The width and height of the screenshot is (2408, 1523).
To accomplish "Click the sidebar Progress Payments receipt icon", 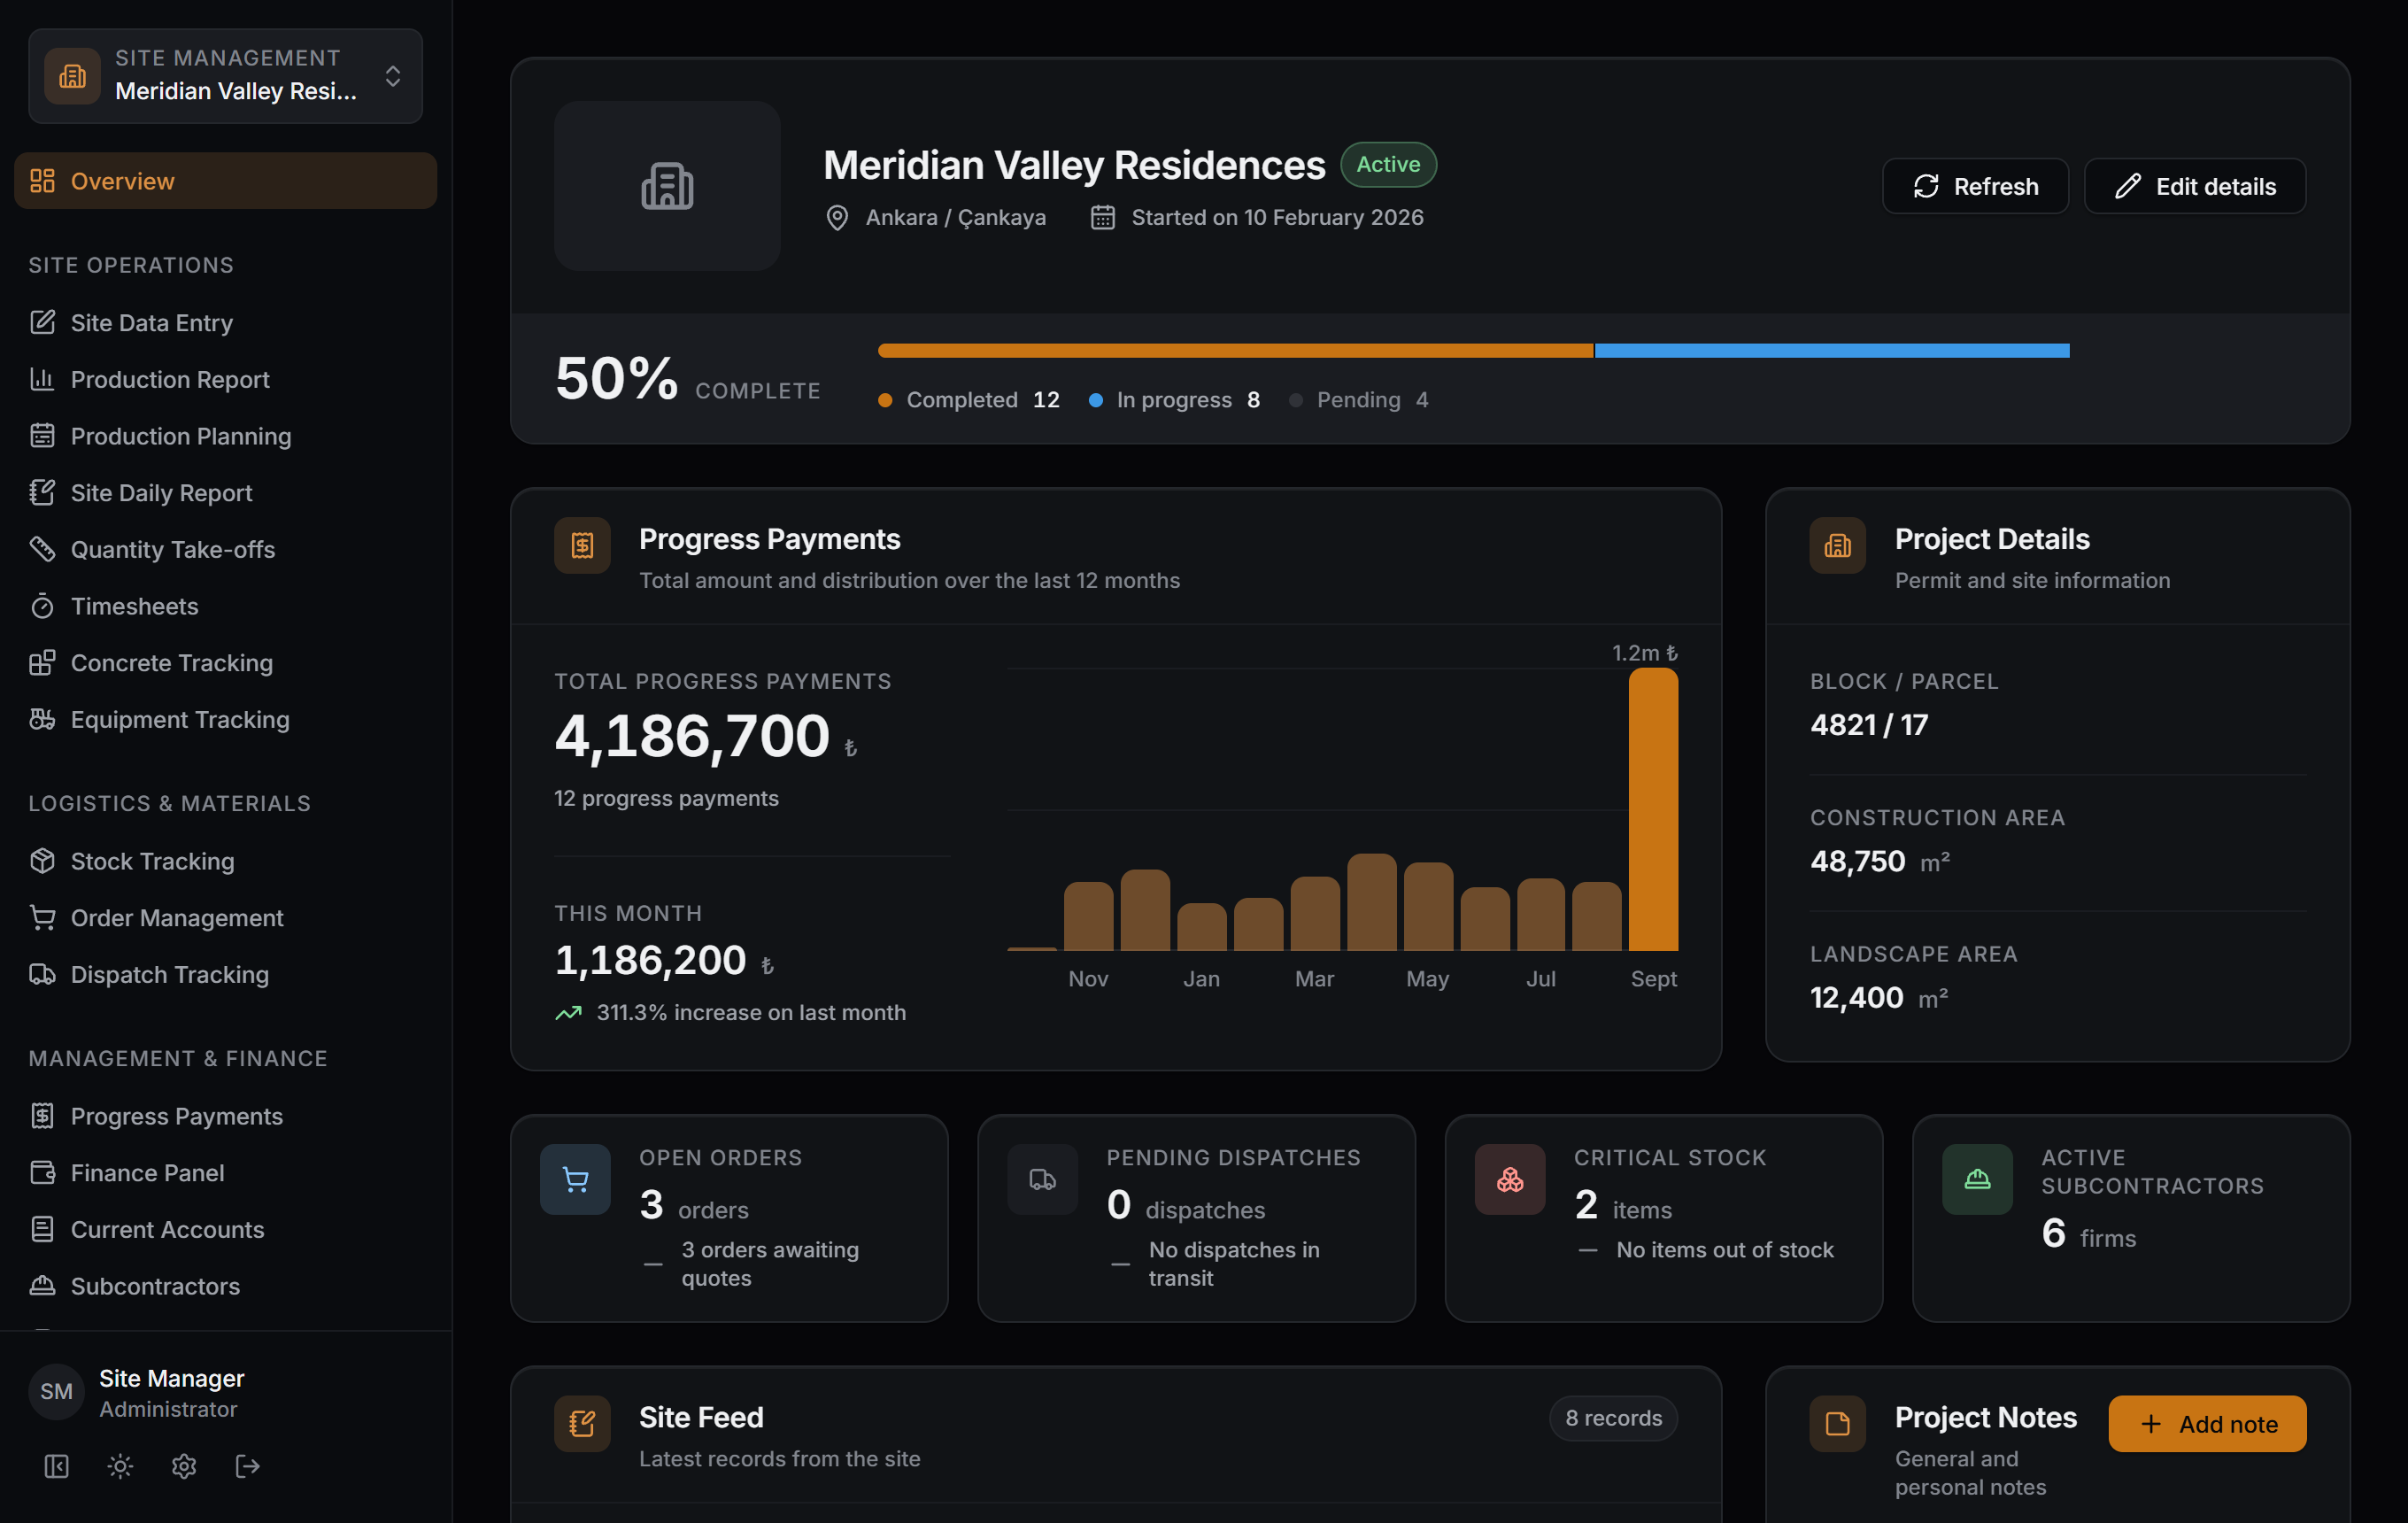I will (x=42, y=1116).
